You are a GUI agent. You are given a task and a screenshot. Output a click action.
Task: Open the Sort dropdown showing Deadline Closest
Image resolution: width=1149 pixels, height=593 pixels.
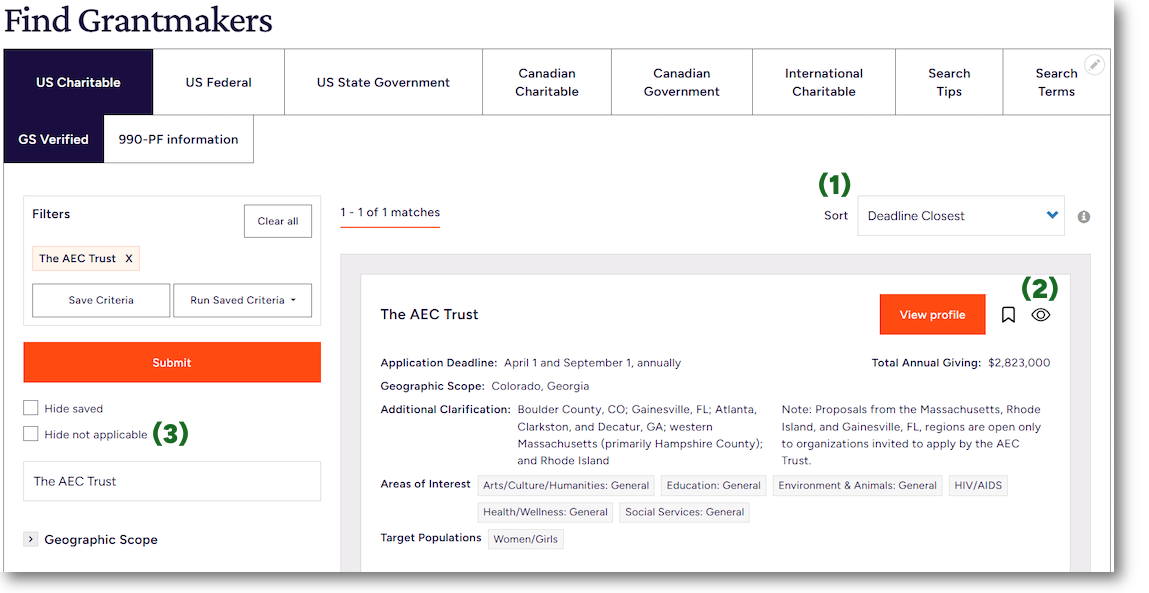pyautogui.click(x=960, y=216)
